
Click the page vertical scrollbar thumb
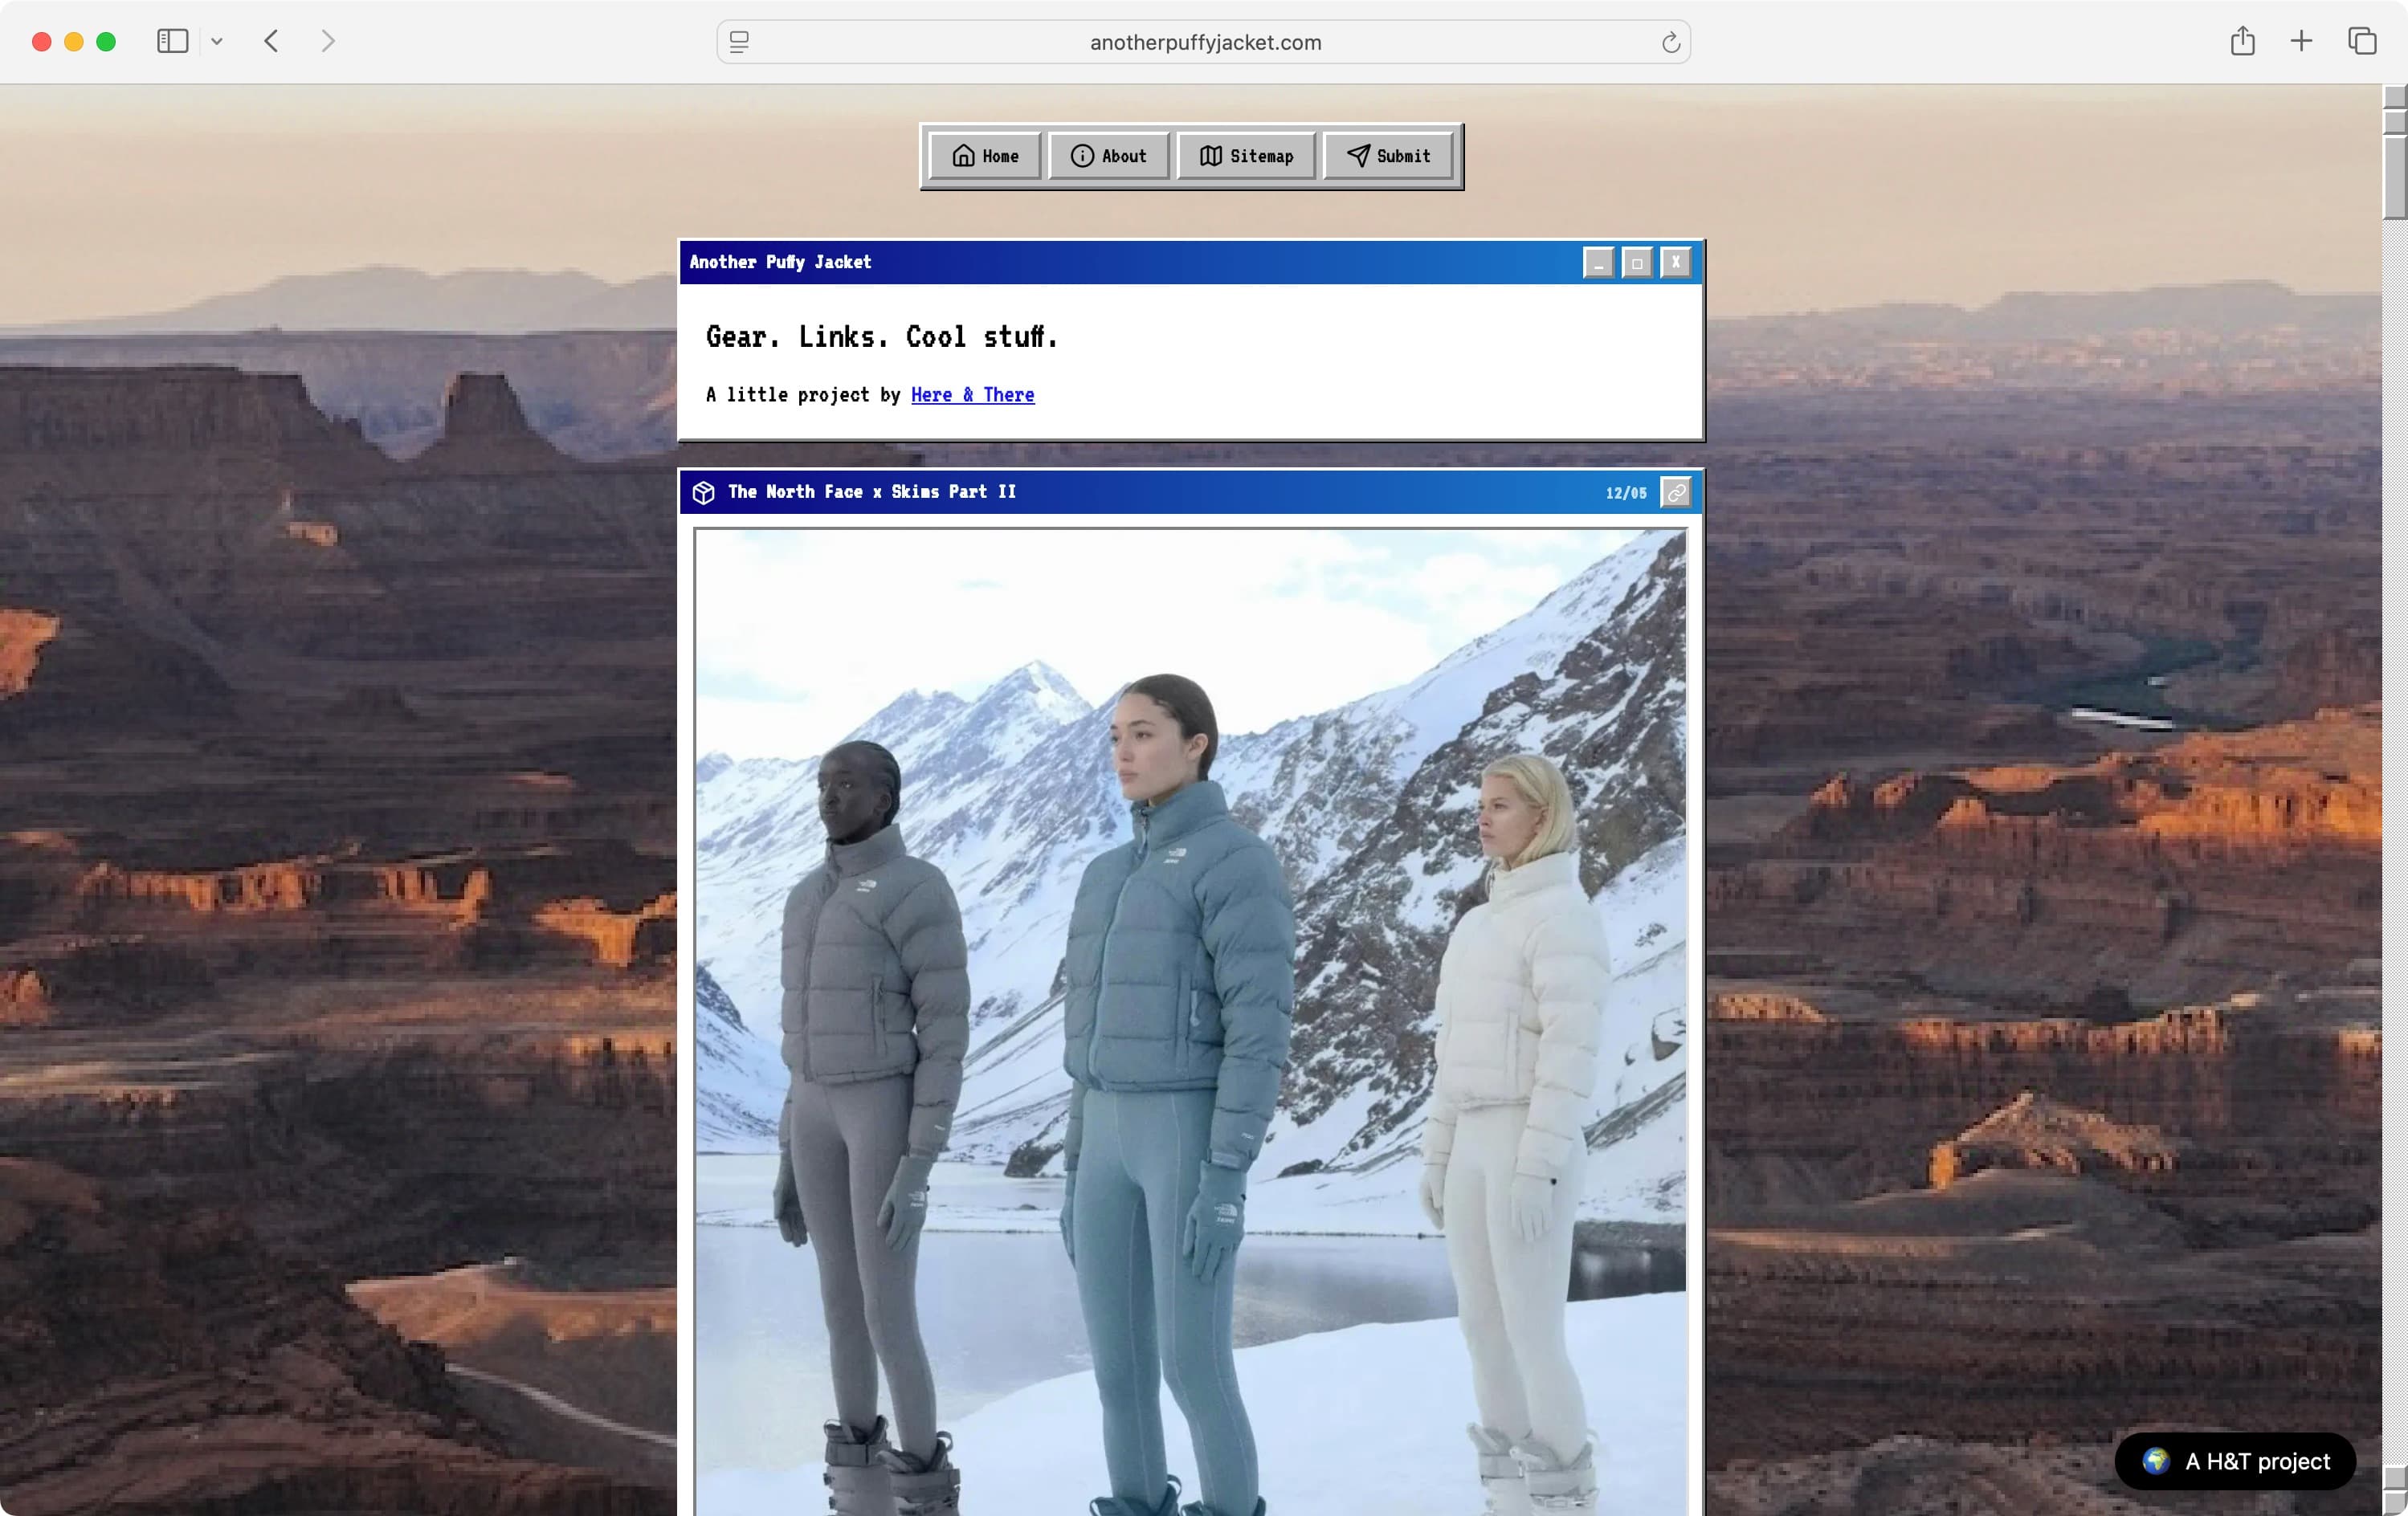2394,176
